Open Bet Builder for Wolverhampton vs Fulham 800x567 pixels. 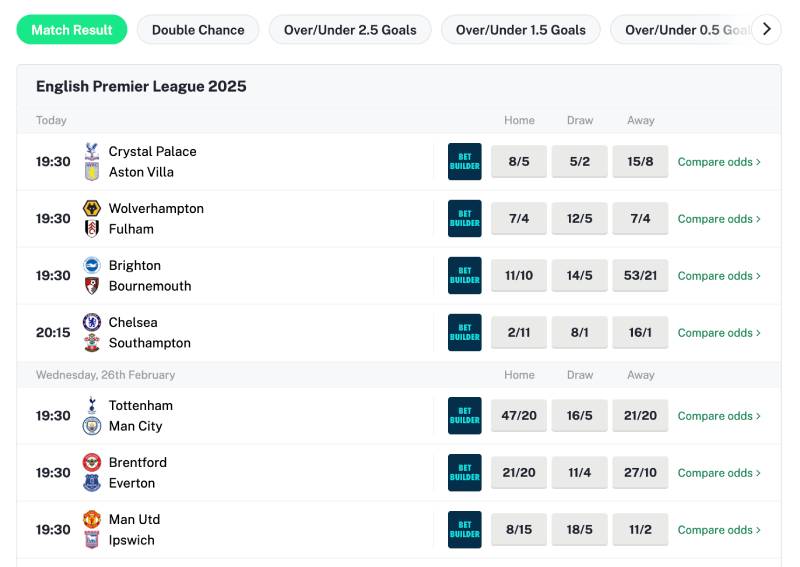click(x=464, y=219)
